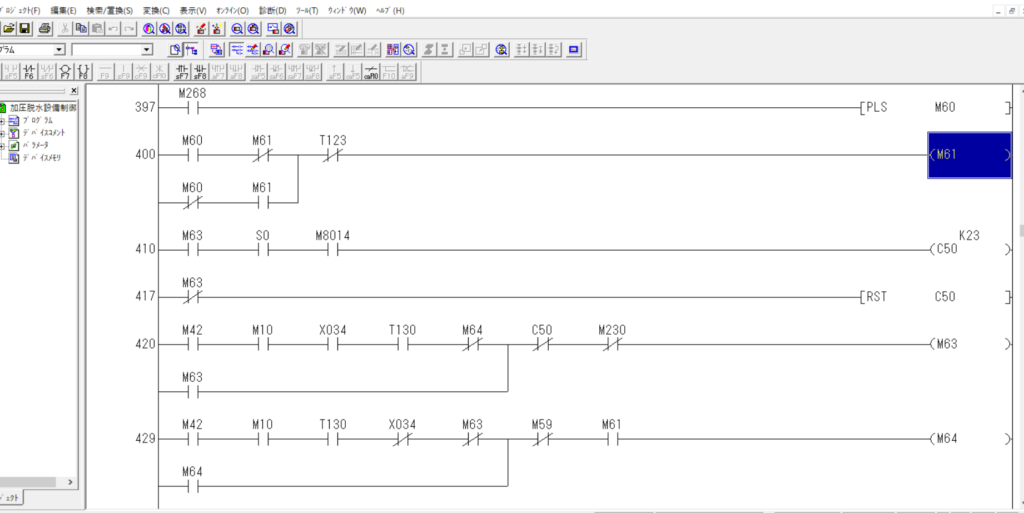Select the T123 normally-closed contact

pyautogui.click(x=332, y=149)
